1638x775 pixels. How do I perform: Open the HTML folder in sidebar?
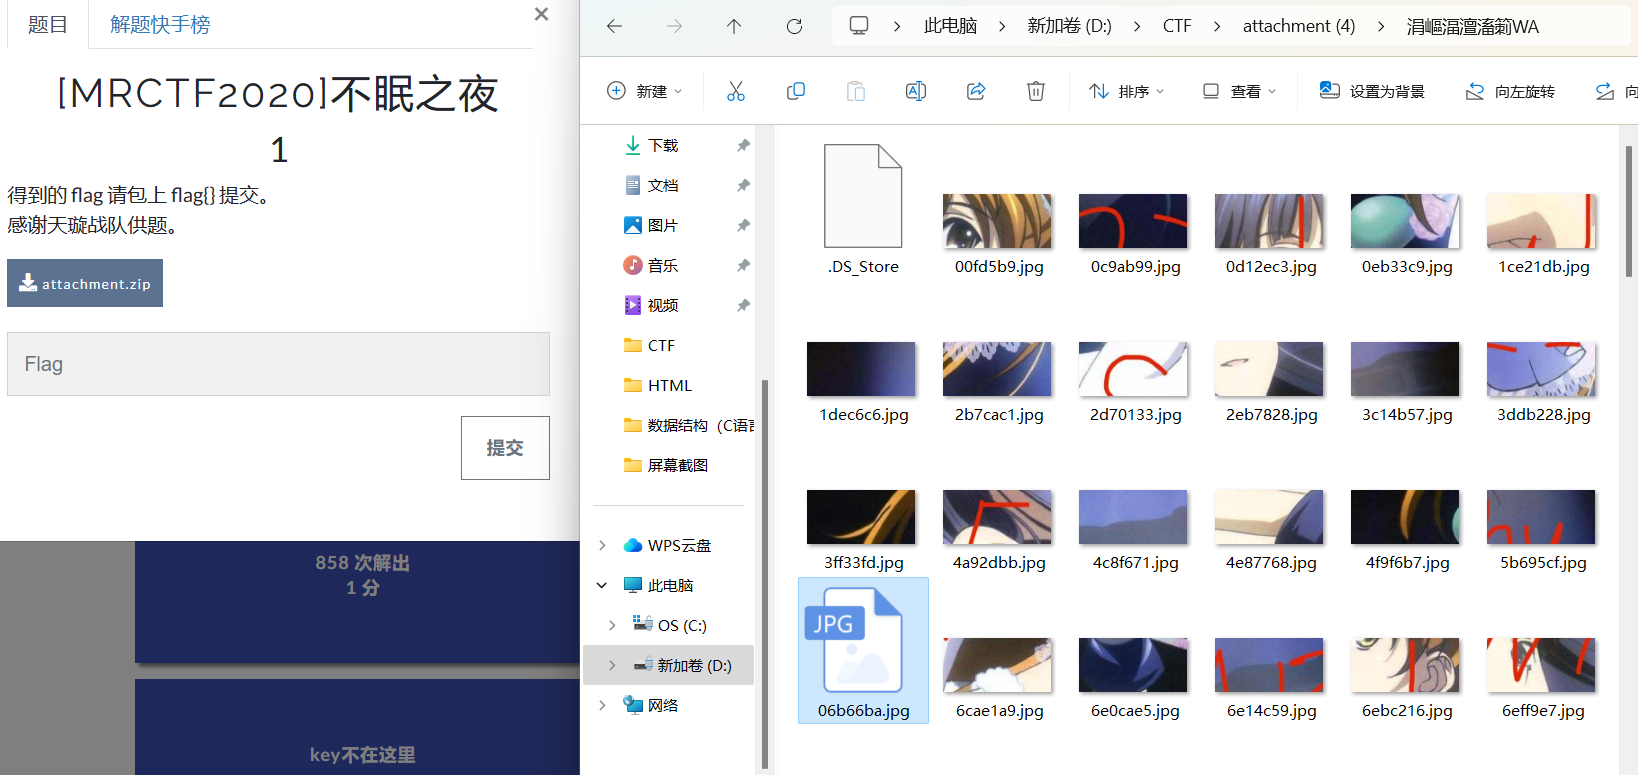point(669,386)
